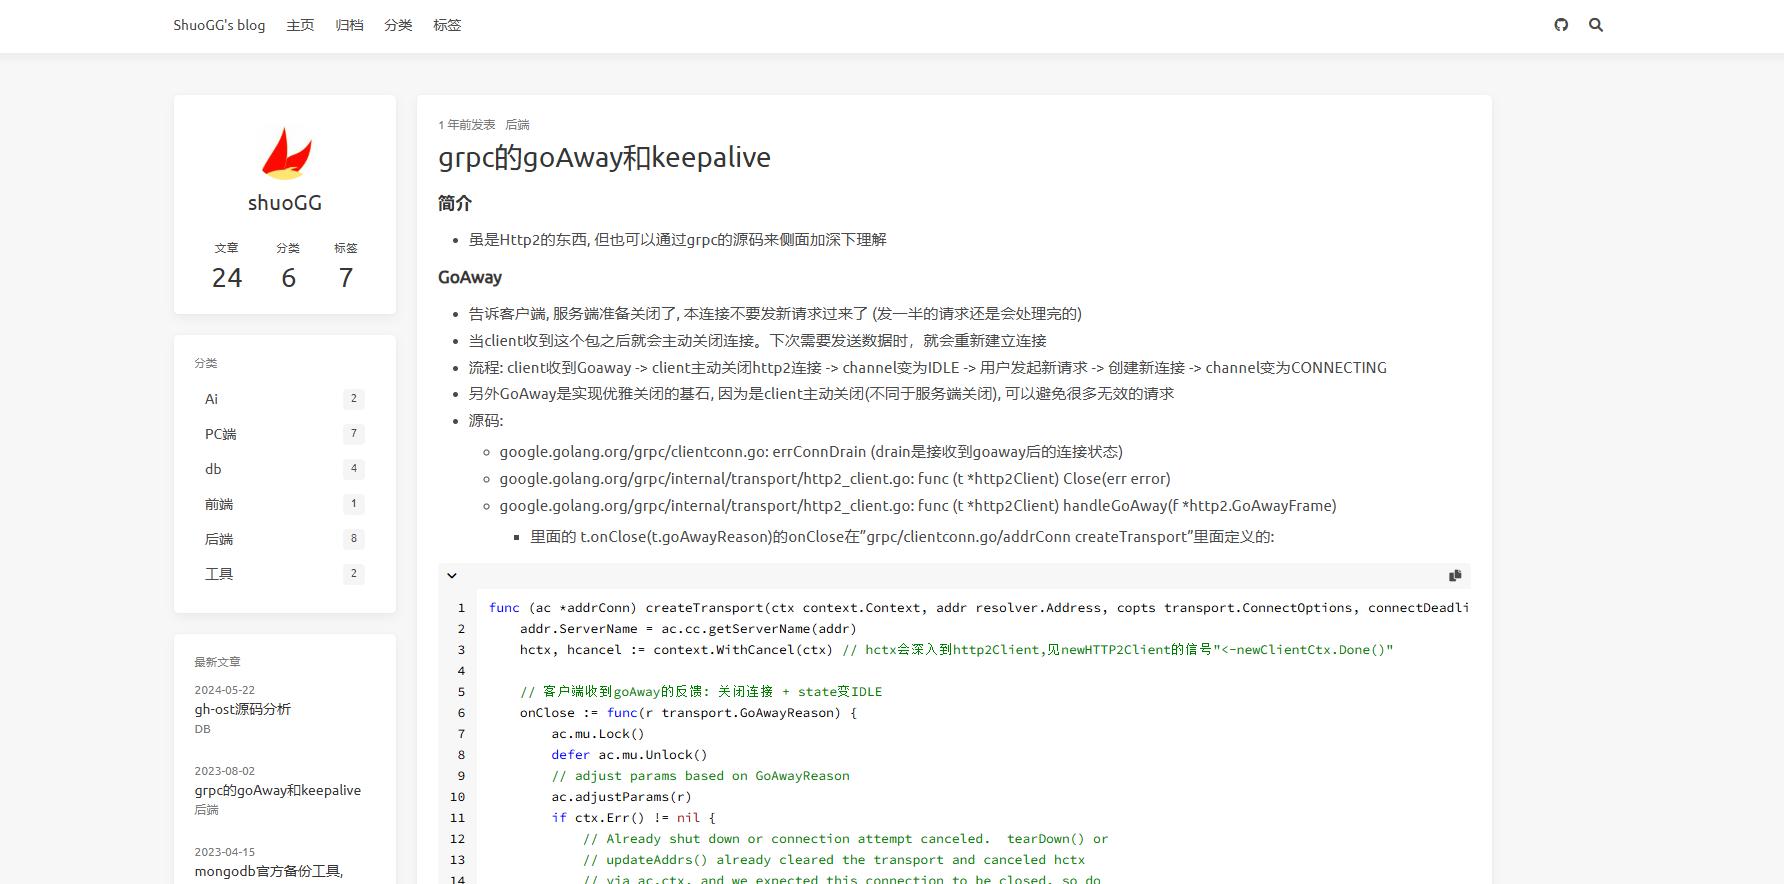Click the 'addr.ServerName' code line
The width and height of the screenshot is (1784, 884).
[x=688, y=629]
